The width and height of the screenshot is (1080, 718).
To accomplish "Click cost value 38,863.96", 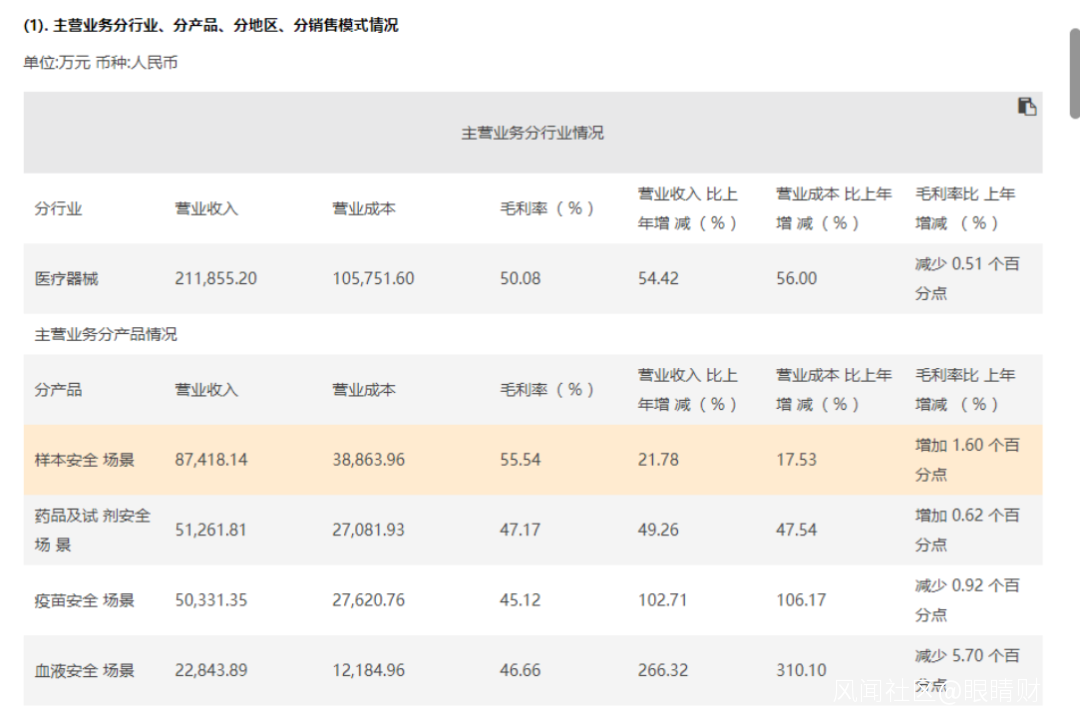I will pos(368,460).
